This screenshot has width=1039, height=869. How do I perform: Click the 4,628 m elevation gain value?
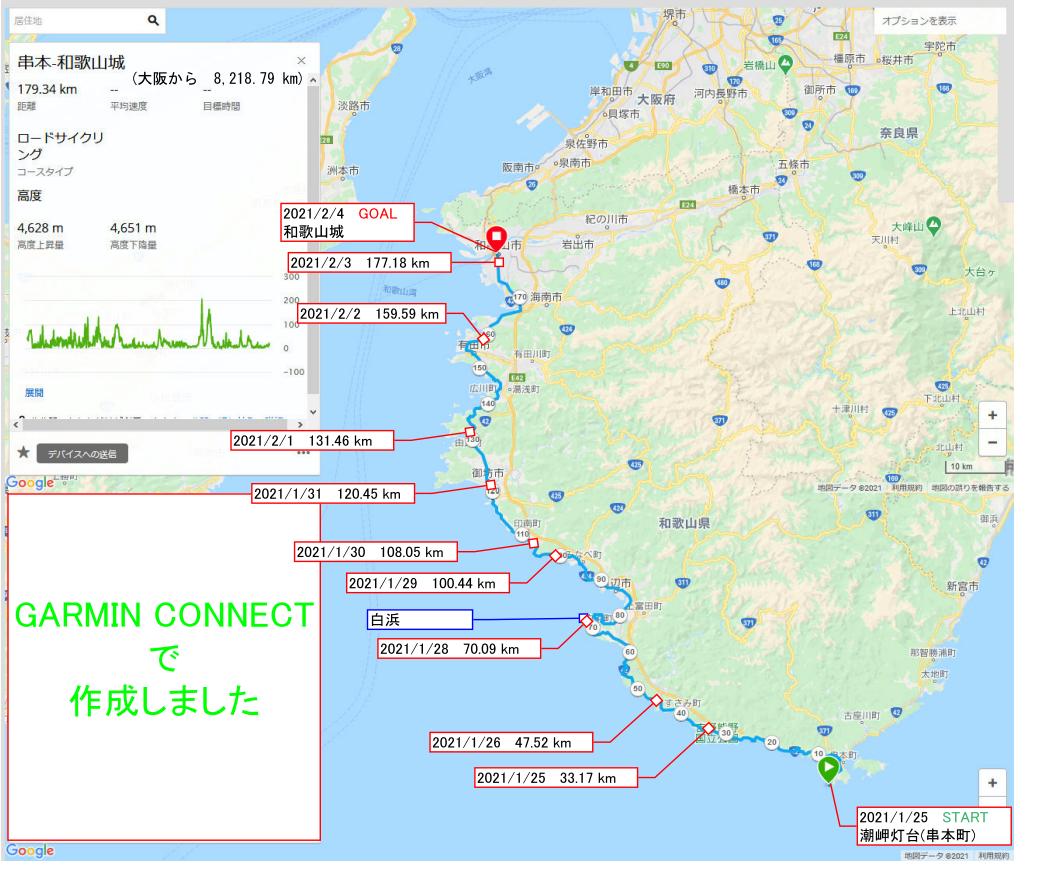pyautogui.click(x=40, y=228)
